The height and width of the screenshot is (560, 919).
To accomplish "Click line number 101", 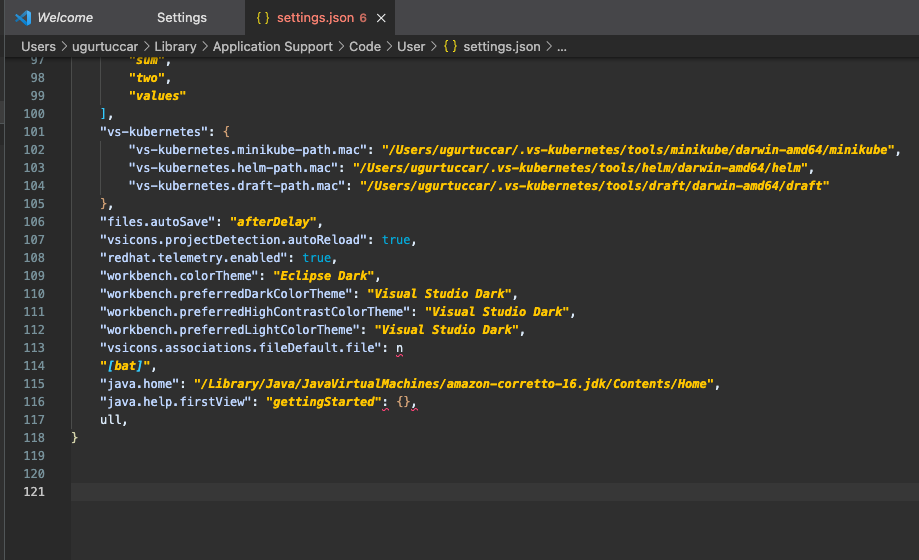I will click(34, 131).
